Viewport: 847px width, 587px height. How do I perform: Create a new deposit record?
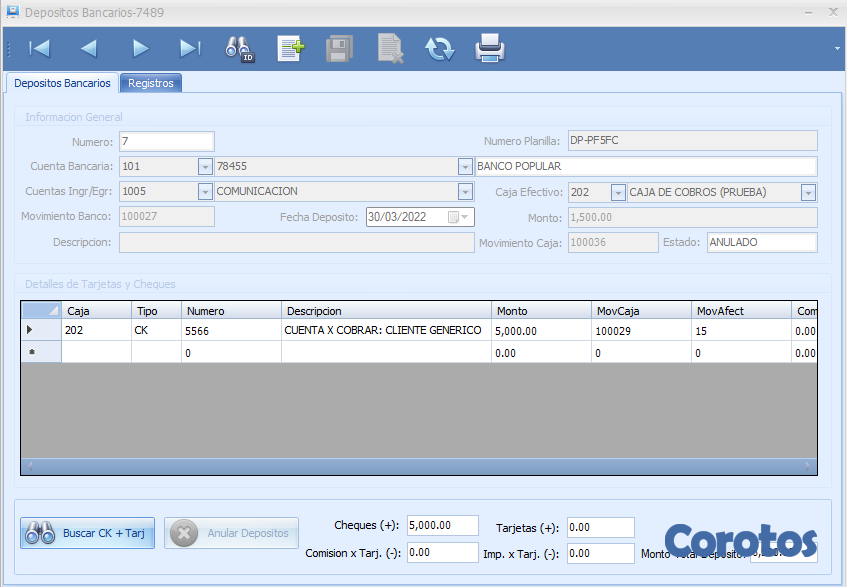(290, 48)
